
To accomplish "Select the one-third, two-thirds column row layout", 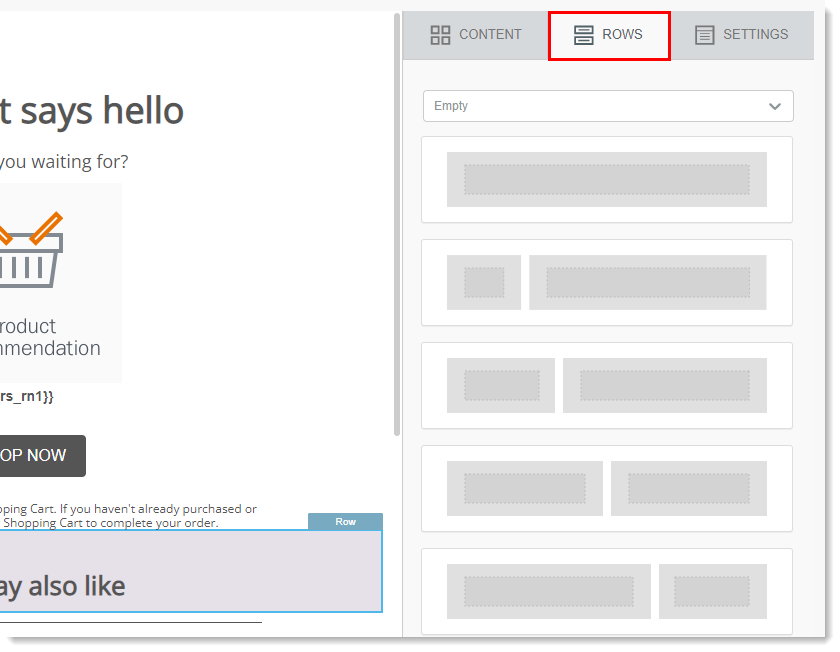I will (607, 385).
